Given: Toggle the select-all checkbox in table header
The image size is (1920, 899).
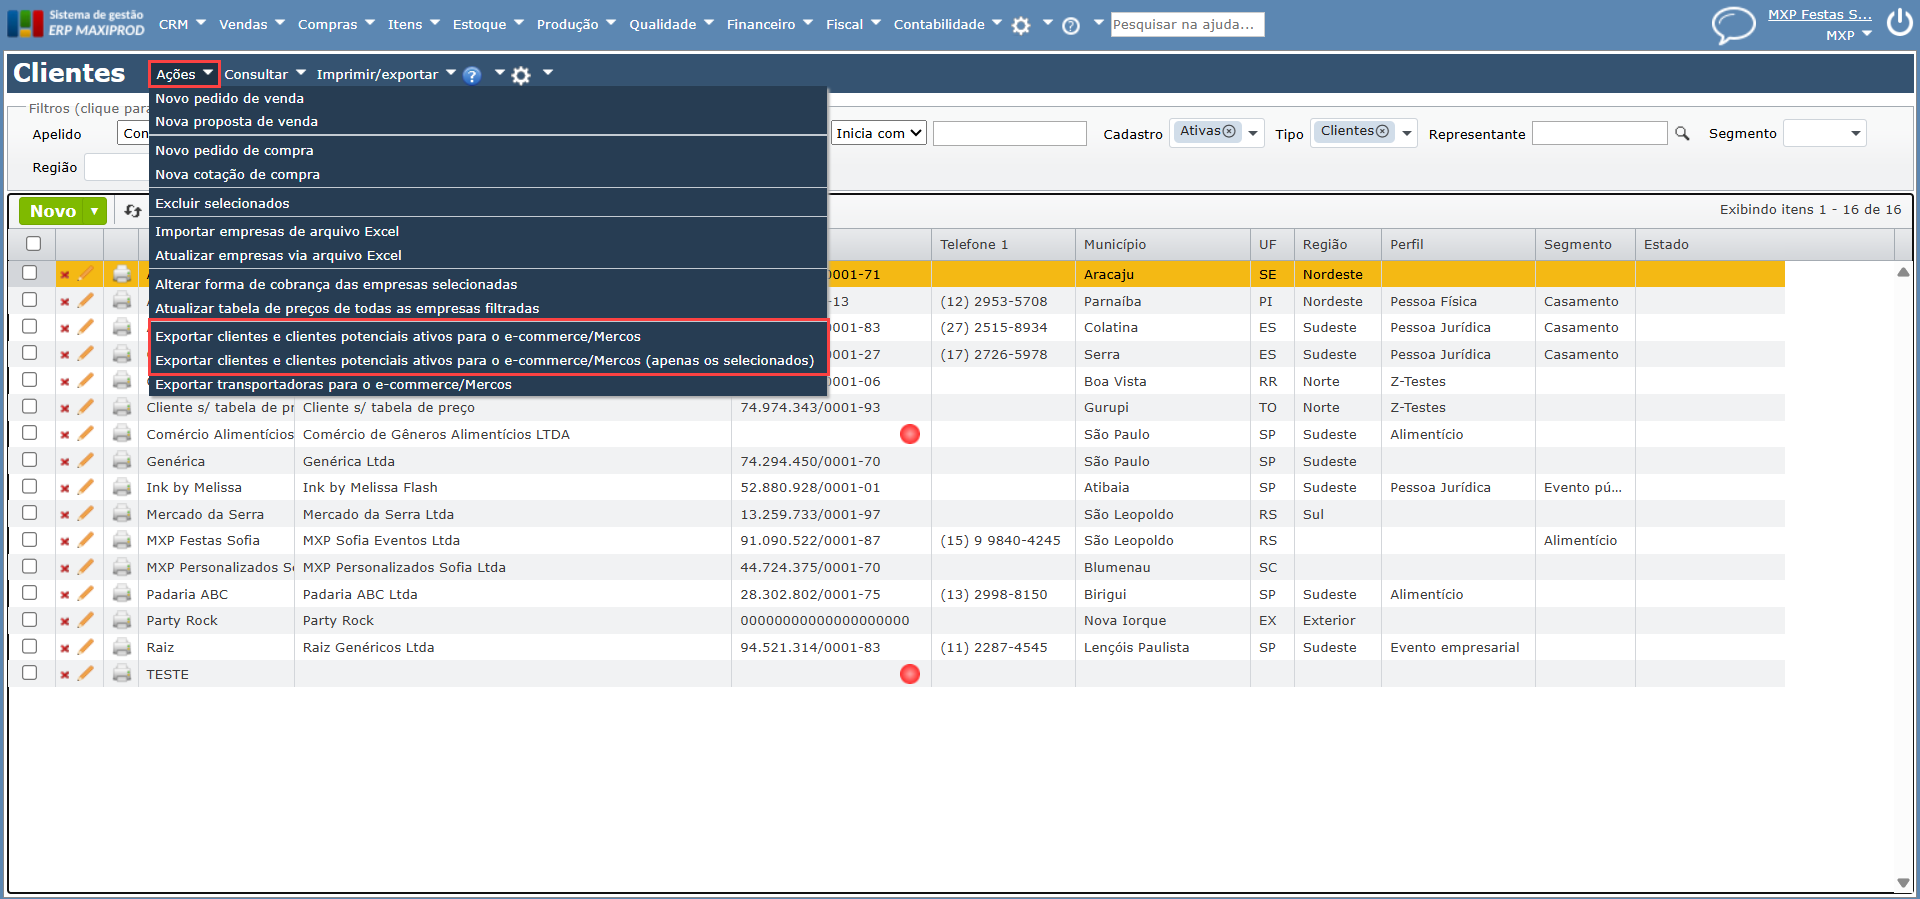Looking at the screenshot, I should pyautogui.click(x=33, y=244).
